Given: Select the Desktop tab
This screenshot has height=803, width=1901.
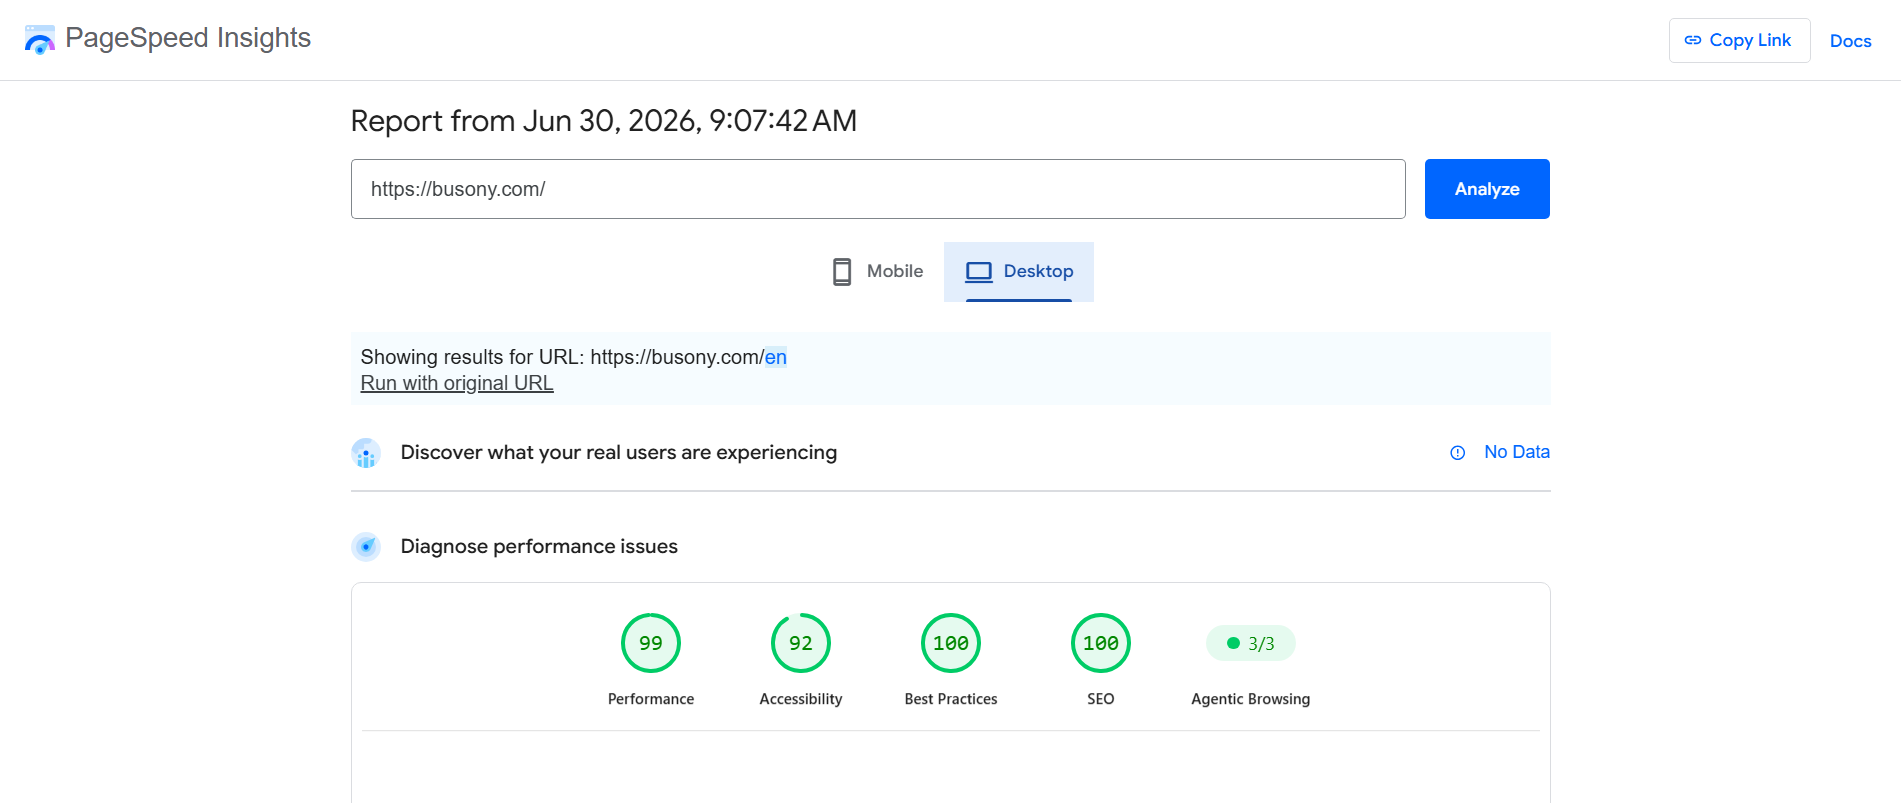Looking at the screenshot, I should (x=1019, y=271).
